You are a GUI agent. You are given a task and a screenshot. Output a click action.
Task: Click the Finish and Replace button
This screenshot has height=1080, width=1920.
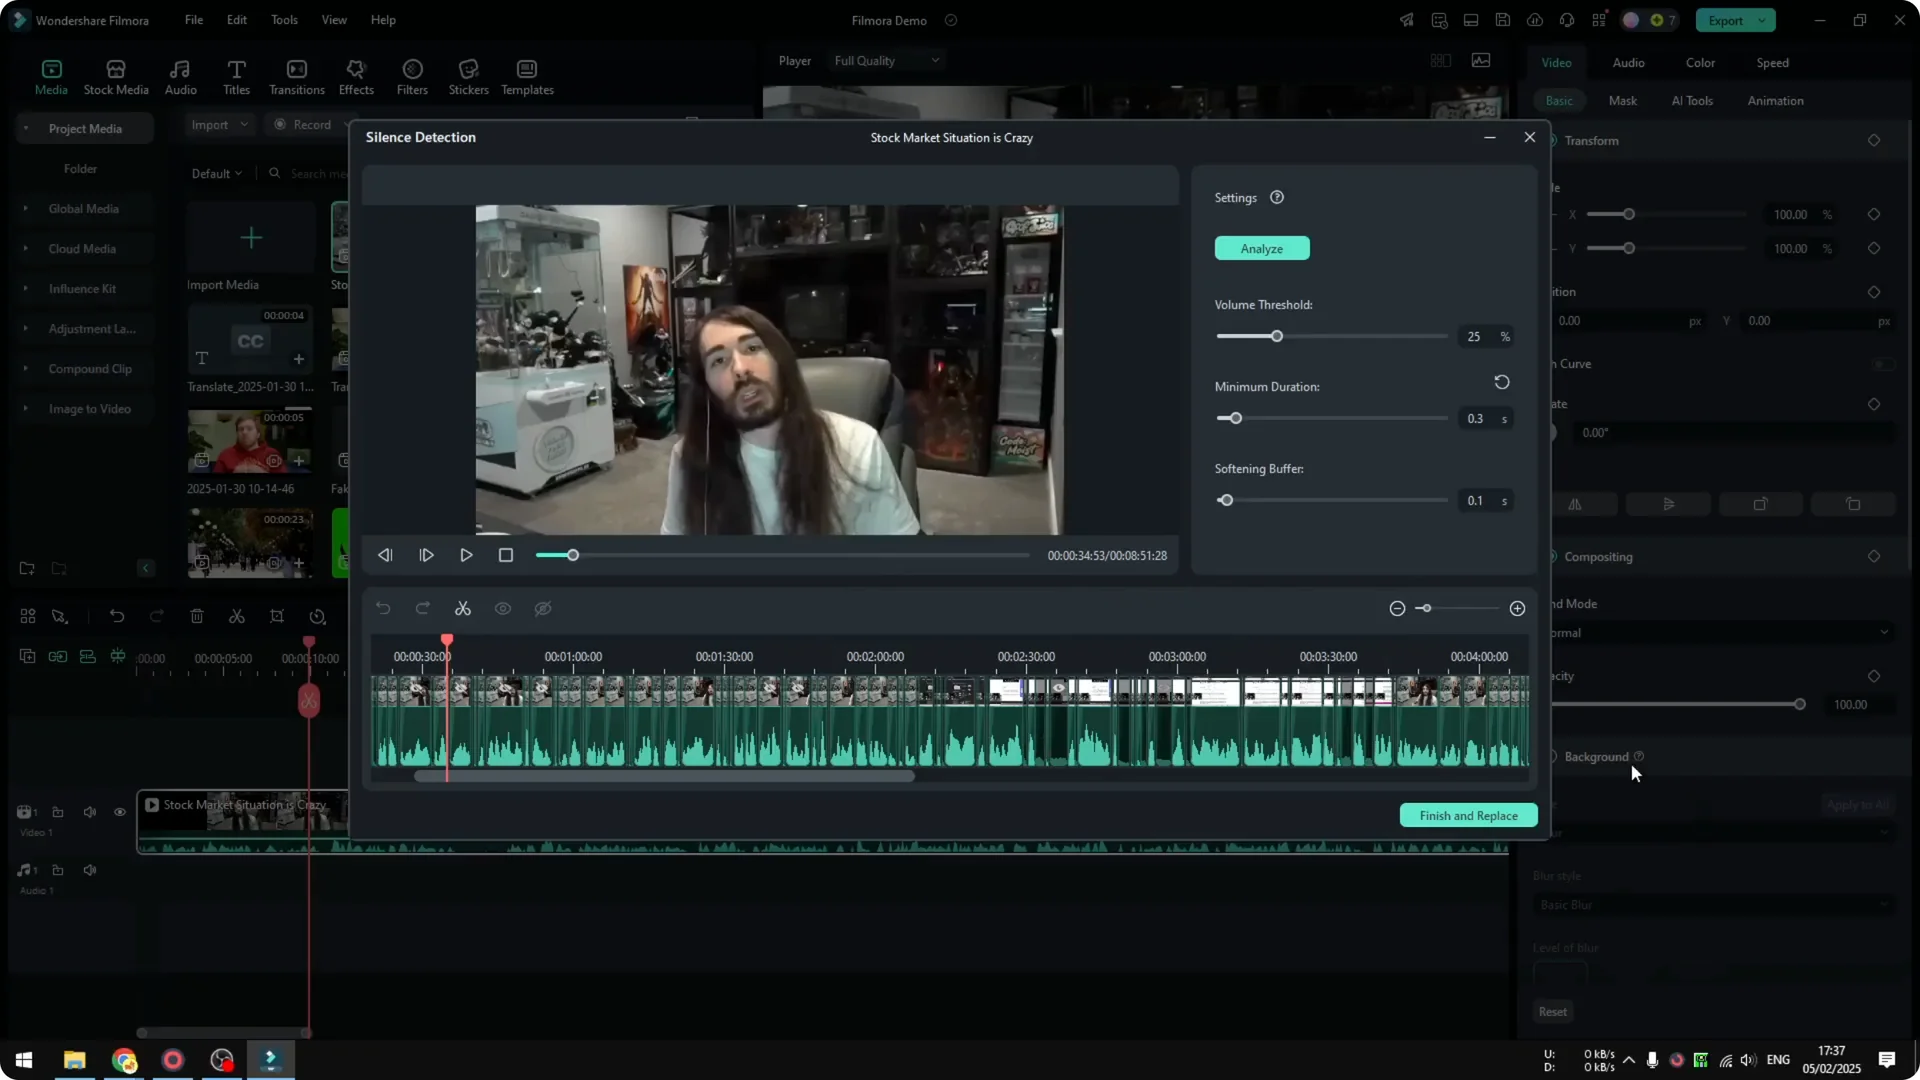(1468, 815)
